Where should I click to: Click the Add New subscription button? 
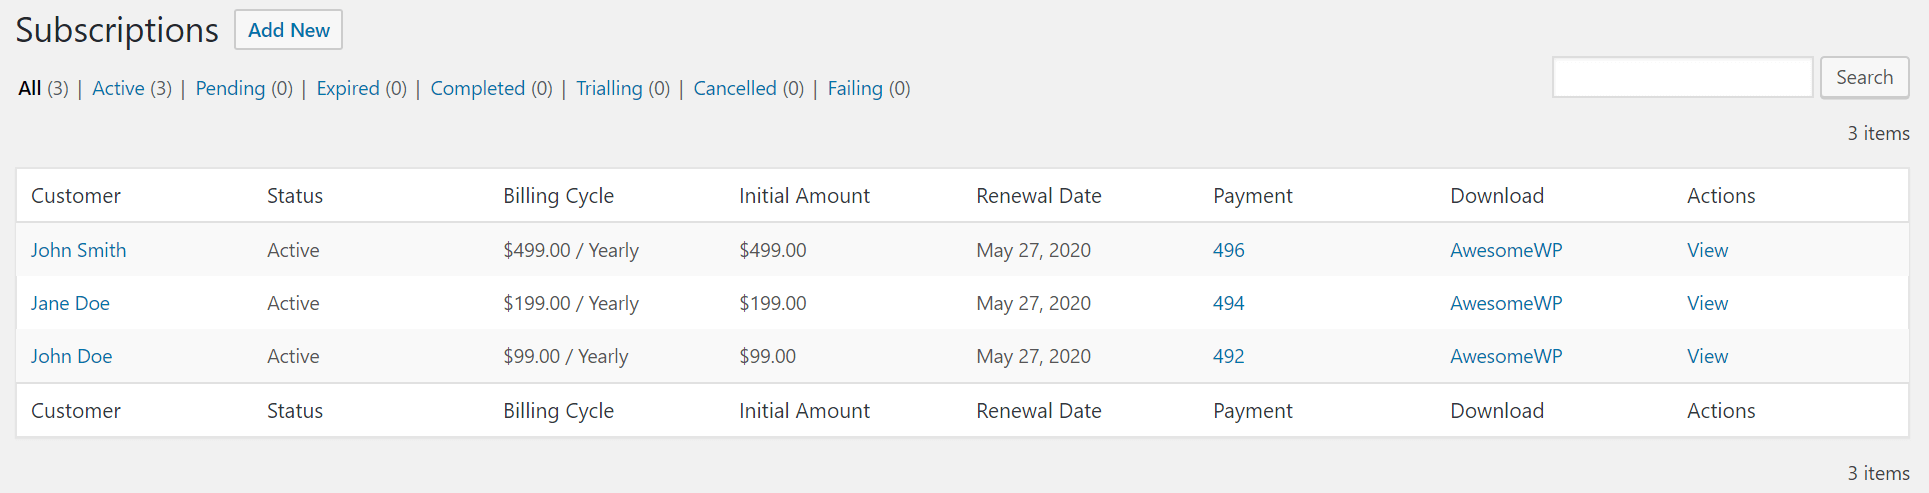(x=288, y=30)
